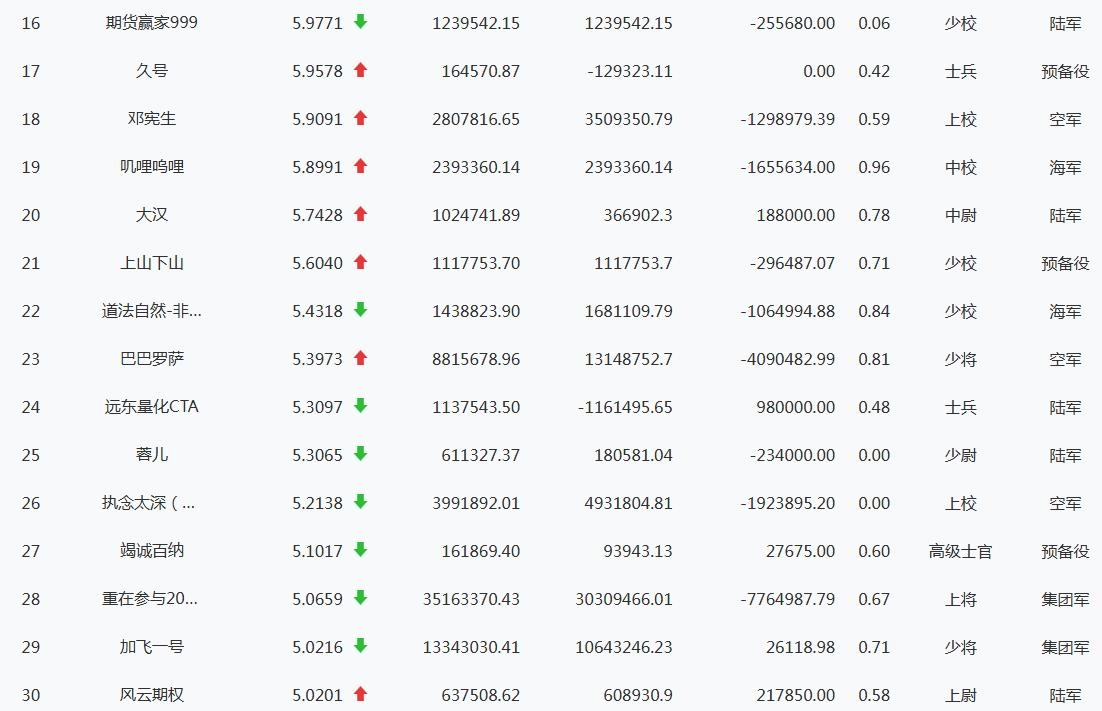
Task: Click score value 5.7428 for 大汉
Action: [x=317, y=215]
